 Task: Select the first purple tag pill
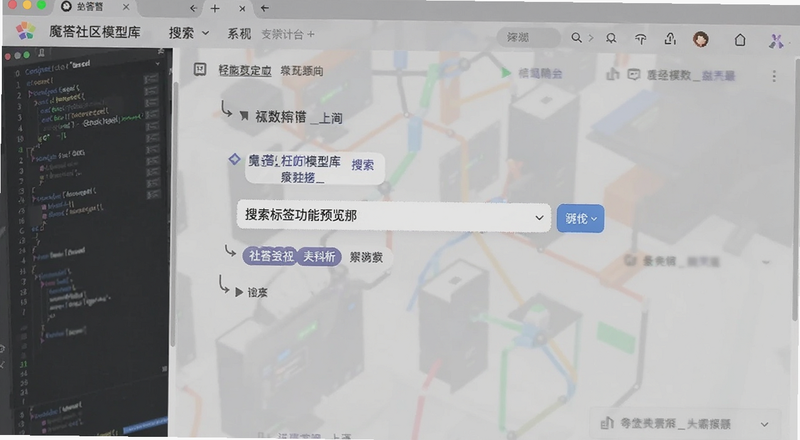pos(270,256)
